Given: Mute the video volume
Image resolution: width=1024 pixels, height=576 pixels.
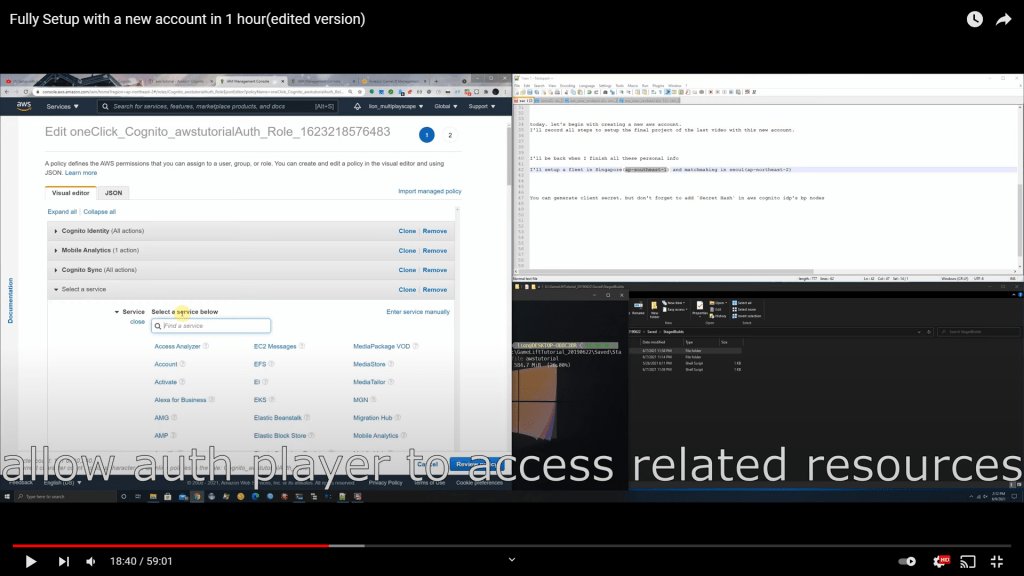Looking at the screenshot, I should 91,561.
